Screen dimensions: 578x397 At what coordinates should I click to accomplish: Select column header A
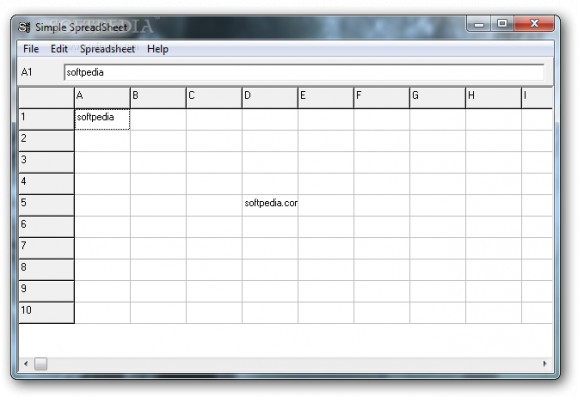pos(102,98)
